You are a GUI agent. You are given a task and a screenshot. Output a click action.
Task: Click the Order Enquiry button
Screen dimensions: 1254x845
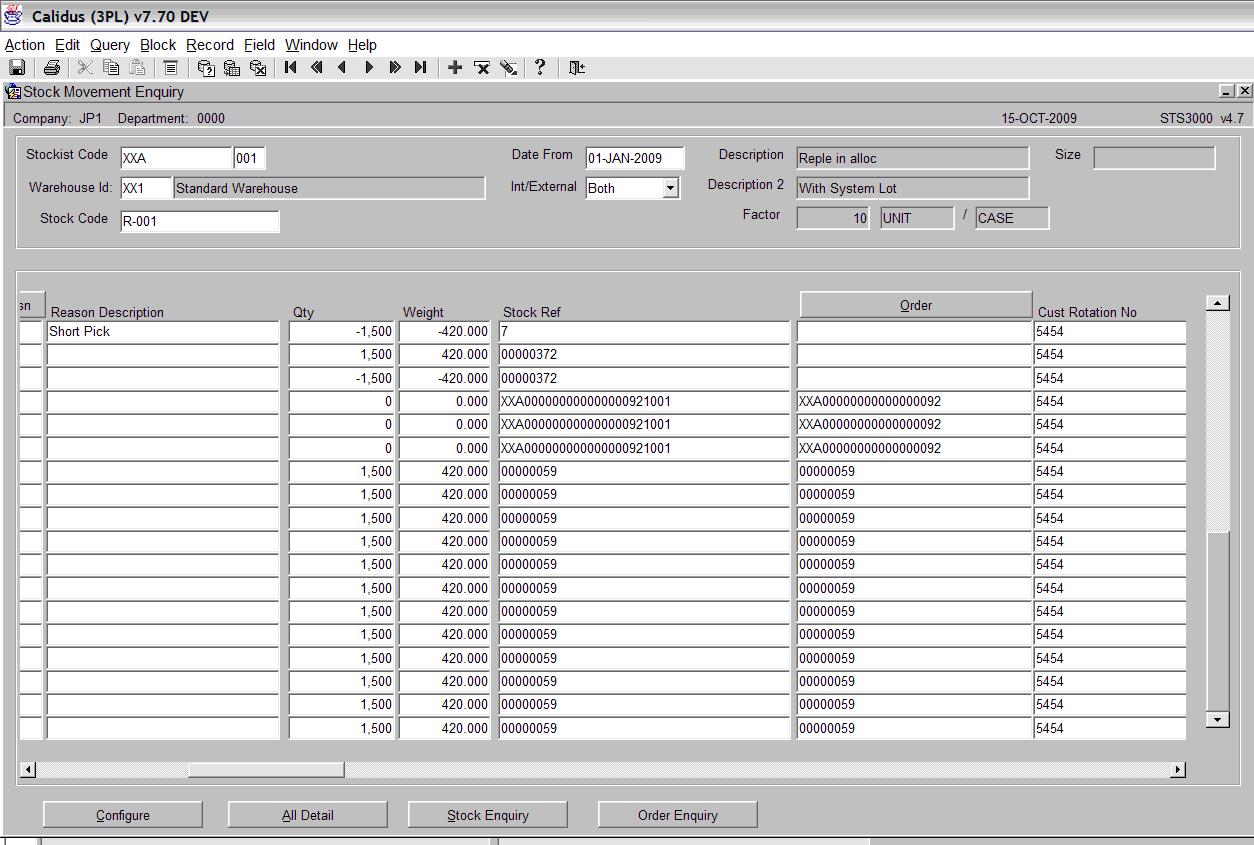pyautogui.click(x=678, y=815)
